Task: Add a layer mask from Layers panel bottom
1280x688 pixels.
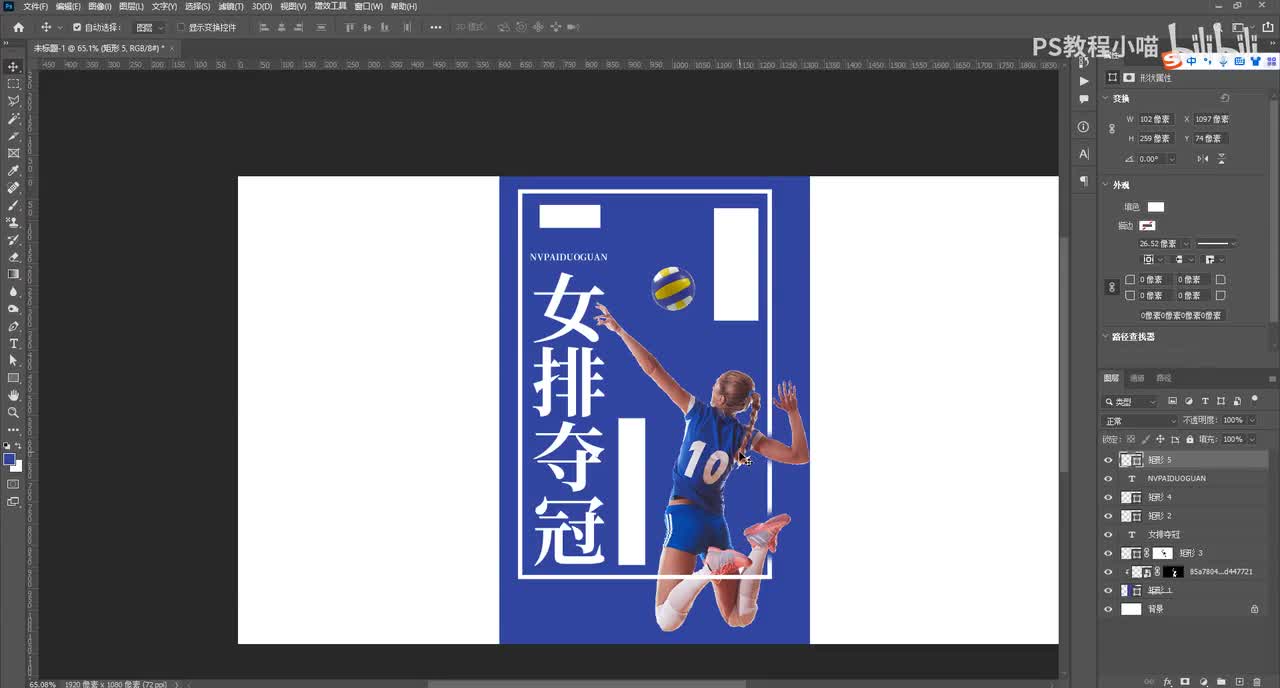Action: tap(1185, 682)
